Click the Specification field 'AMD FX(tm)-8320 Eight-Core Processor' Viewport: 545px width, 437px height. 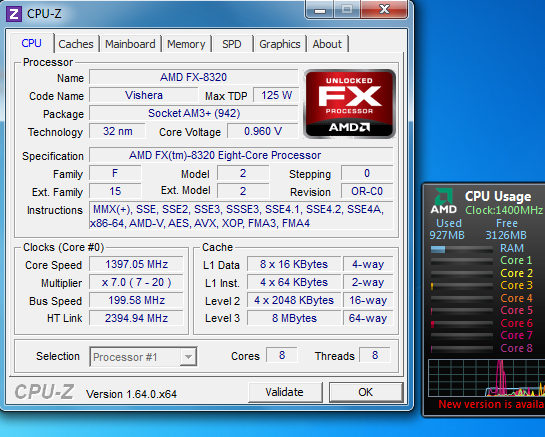click(x=241, y=155)
